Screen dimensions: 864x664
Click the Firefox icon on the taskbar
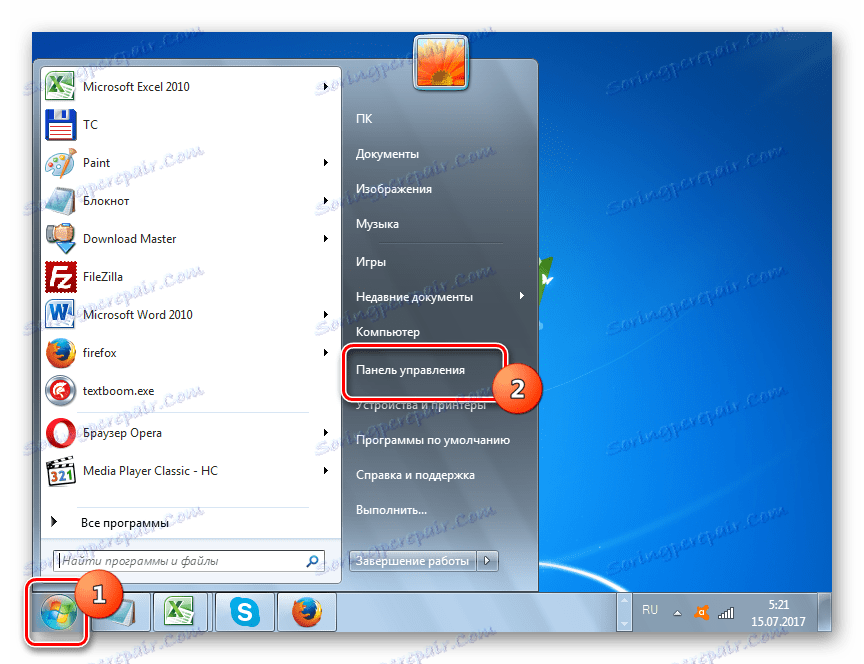306,612
